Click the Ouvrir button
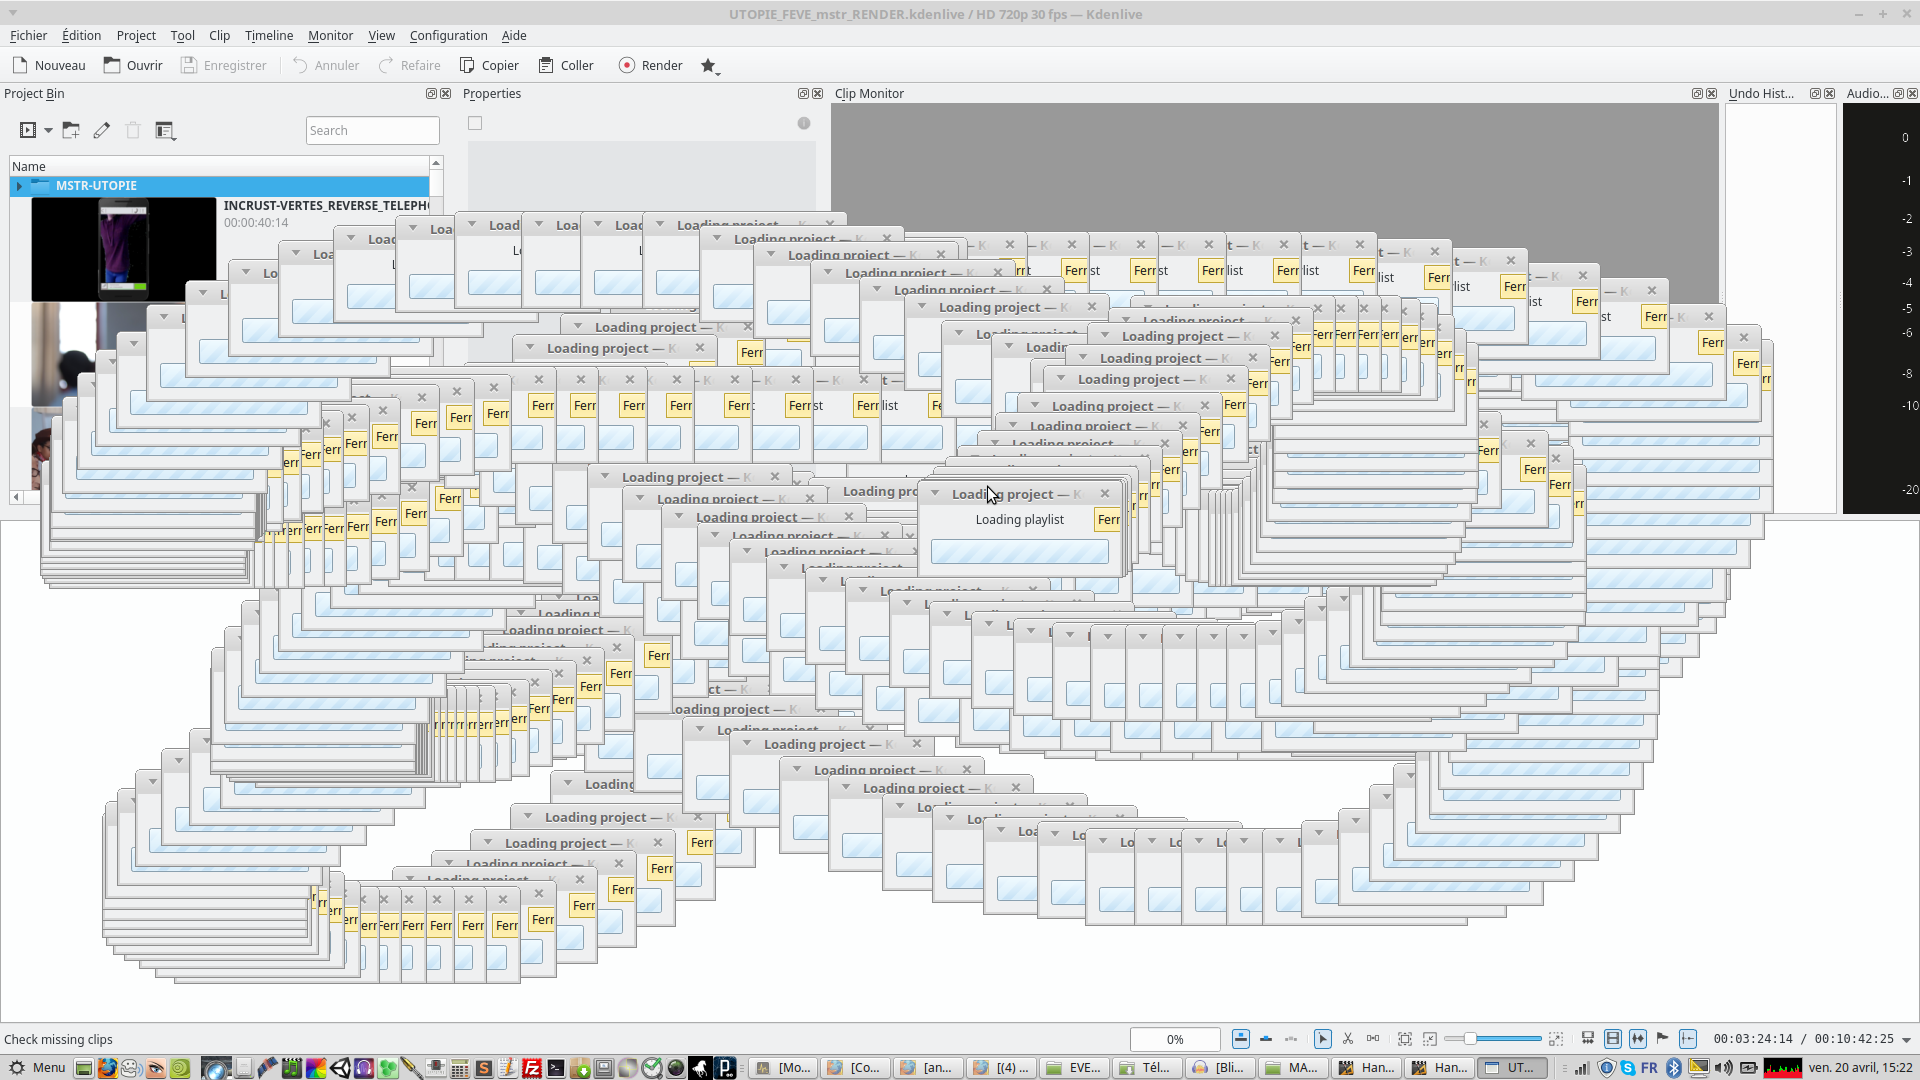 tap(133, 65)
